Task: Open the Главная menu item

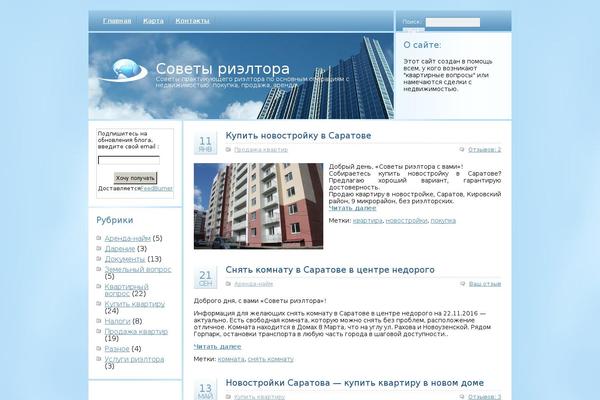Action: [117, 21]
